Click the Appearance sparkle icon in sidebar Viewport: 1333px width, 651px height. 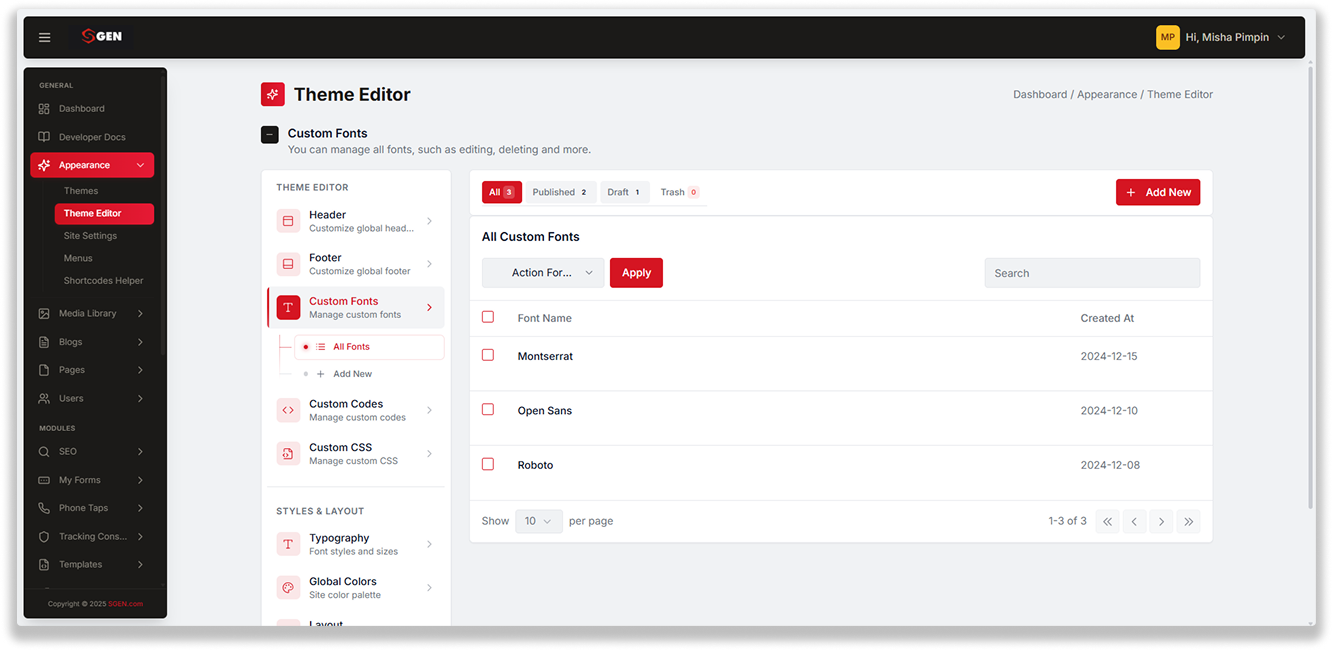pos(44,165)
